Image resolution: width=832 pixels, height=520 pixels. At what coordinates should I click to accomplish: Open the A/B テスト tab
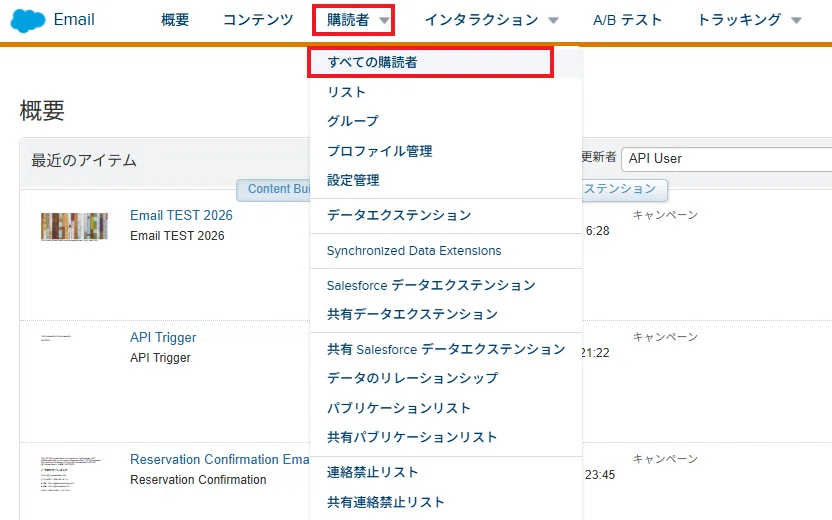click(x=627, y=20)
